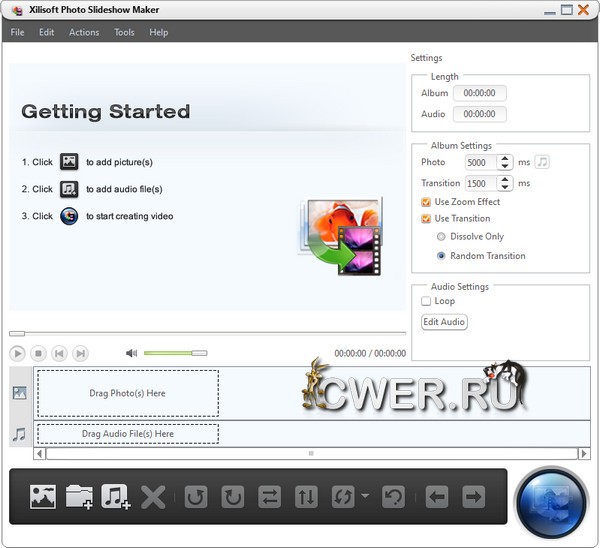The height and width of the screenshot is (548, 600).
Task: Select the Dissolve Only radio option
Action: tap(442, 237)
